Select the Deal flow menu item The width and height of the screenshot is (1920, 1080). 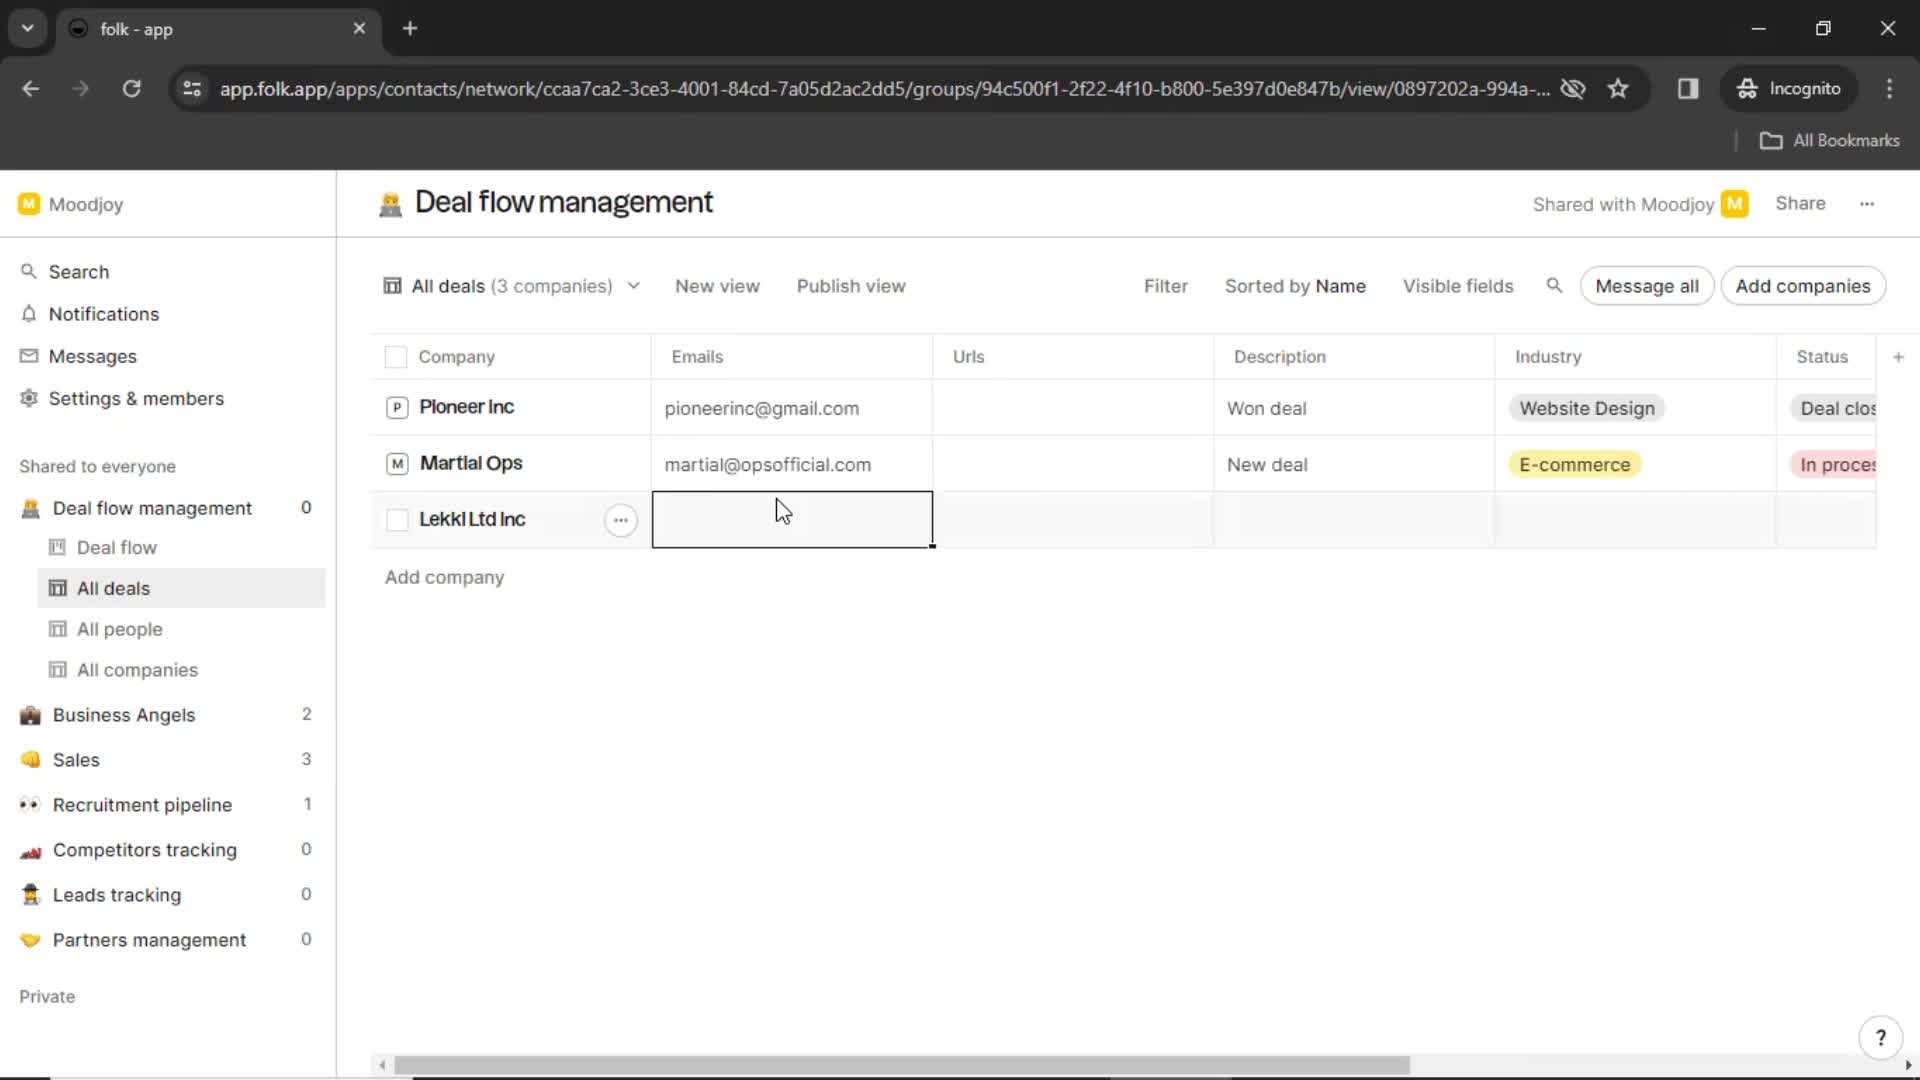tap(116, 546)
